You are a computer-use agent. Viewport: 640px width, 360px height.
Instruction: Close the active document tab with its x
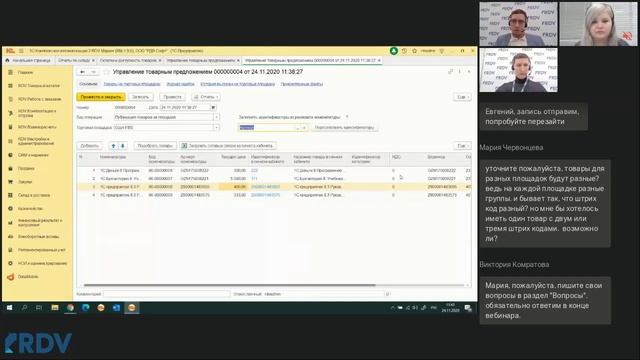[x=379, y=60]
